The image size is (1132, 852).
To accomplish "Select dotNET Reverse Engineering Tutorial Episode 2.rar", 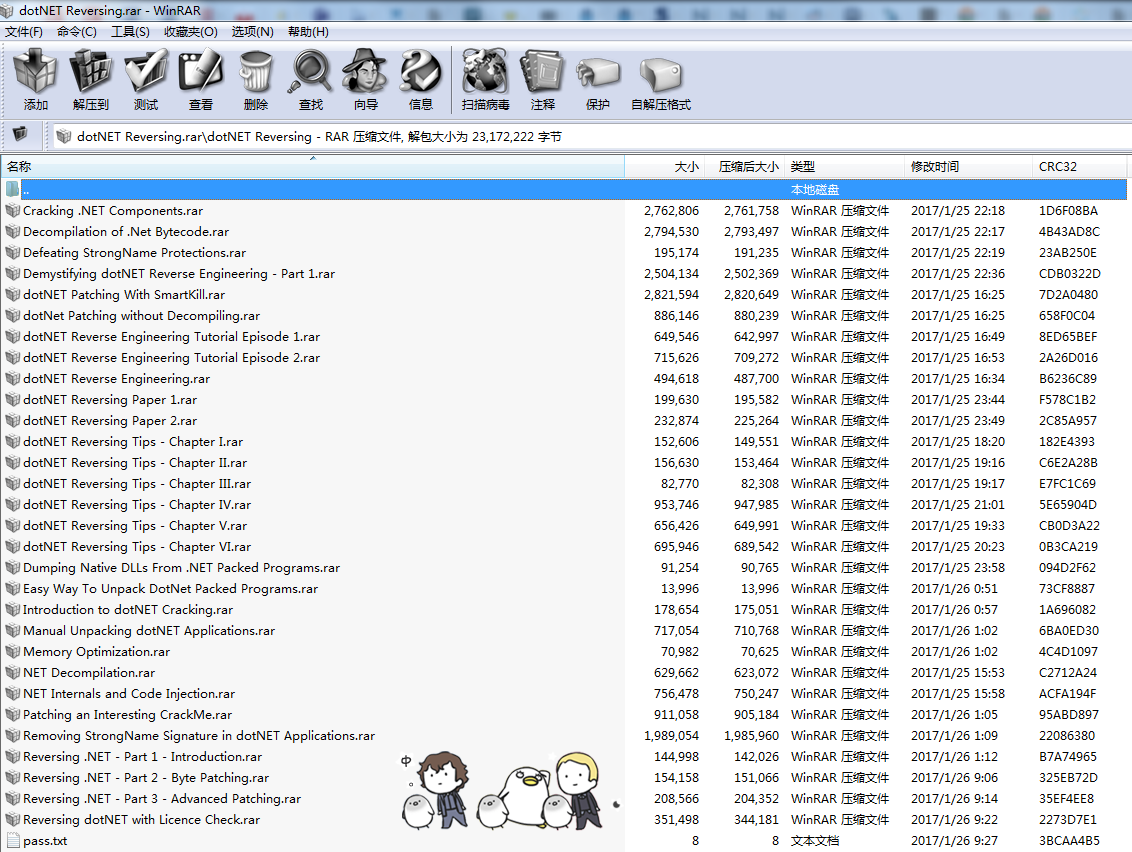I will point(171,357).
